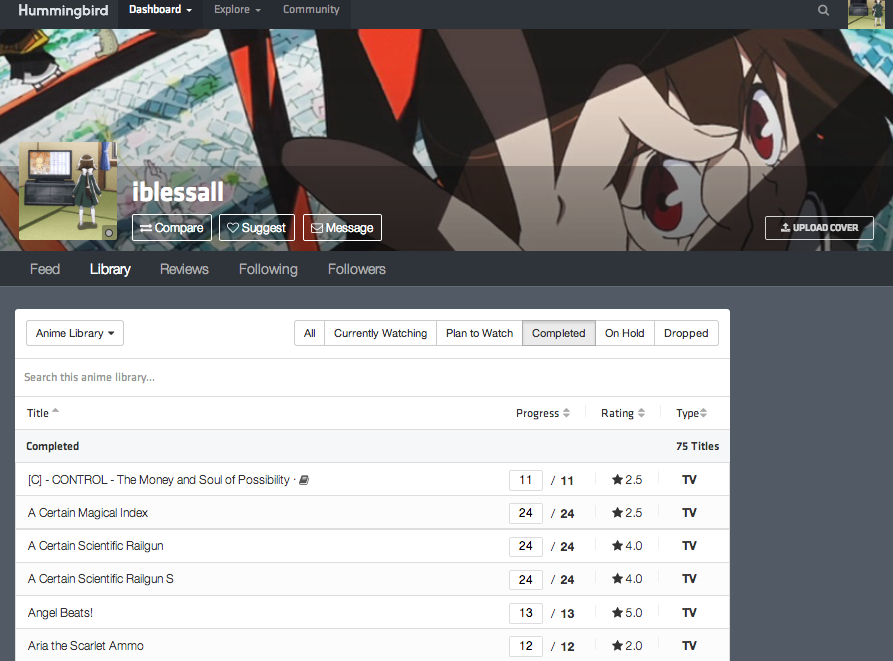Click the sort arrow beside Title column
Screen dimensions: 893x661
point(56,412)
